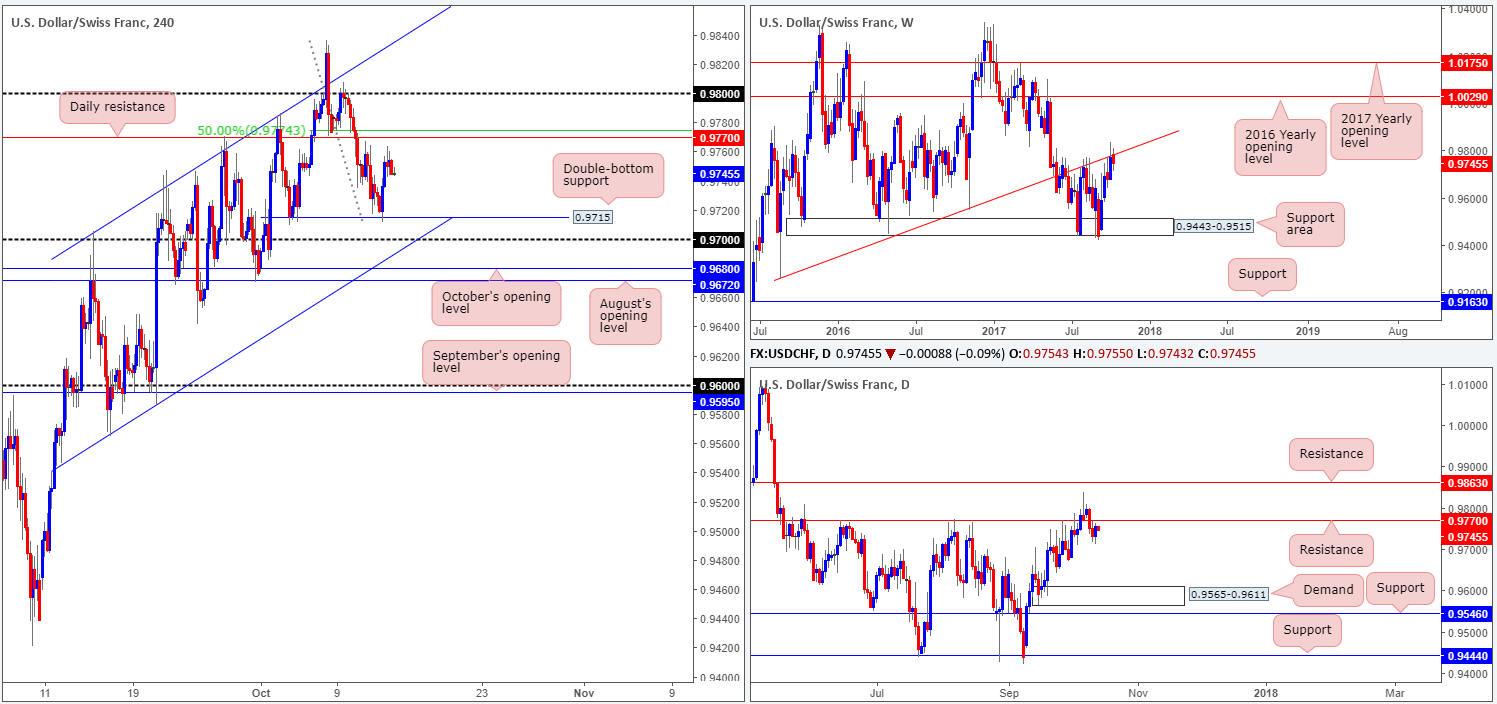Click the 'Support' callout near the 0.94440 line
This screenshot has width=1497, height=704.
click(x=1307, y=630)
